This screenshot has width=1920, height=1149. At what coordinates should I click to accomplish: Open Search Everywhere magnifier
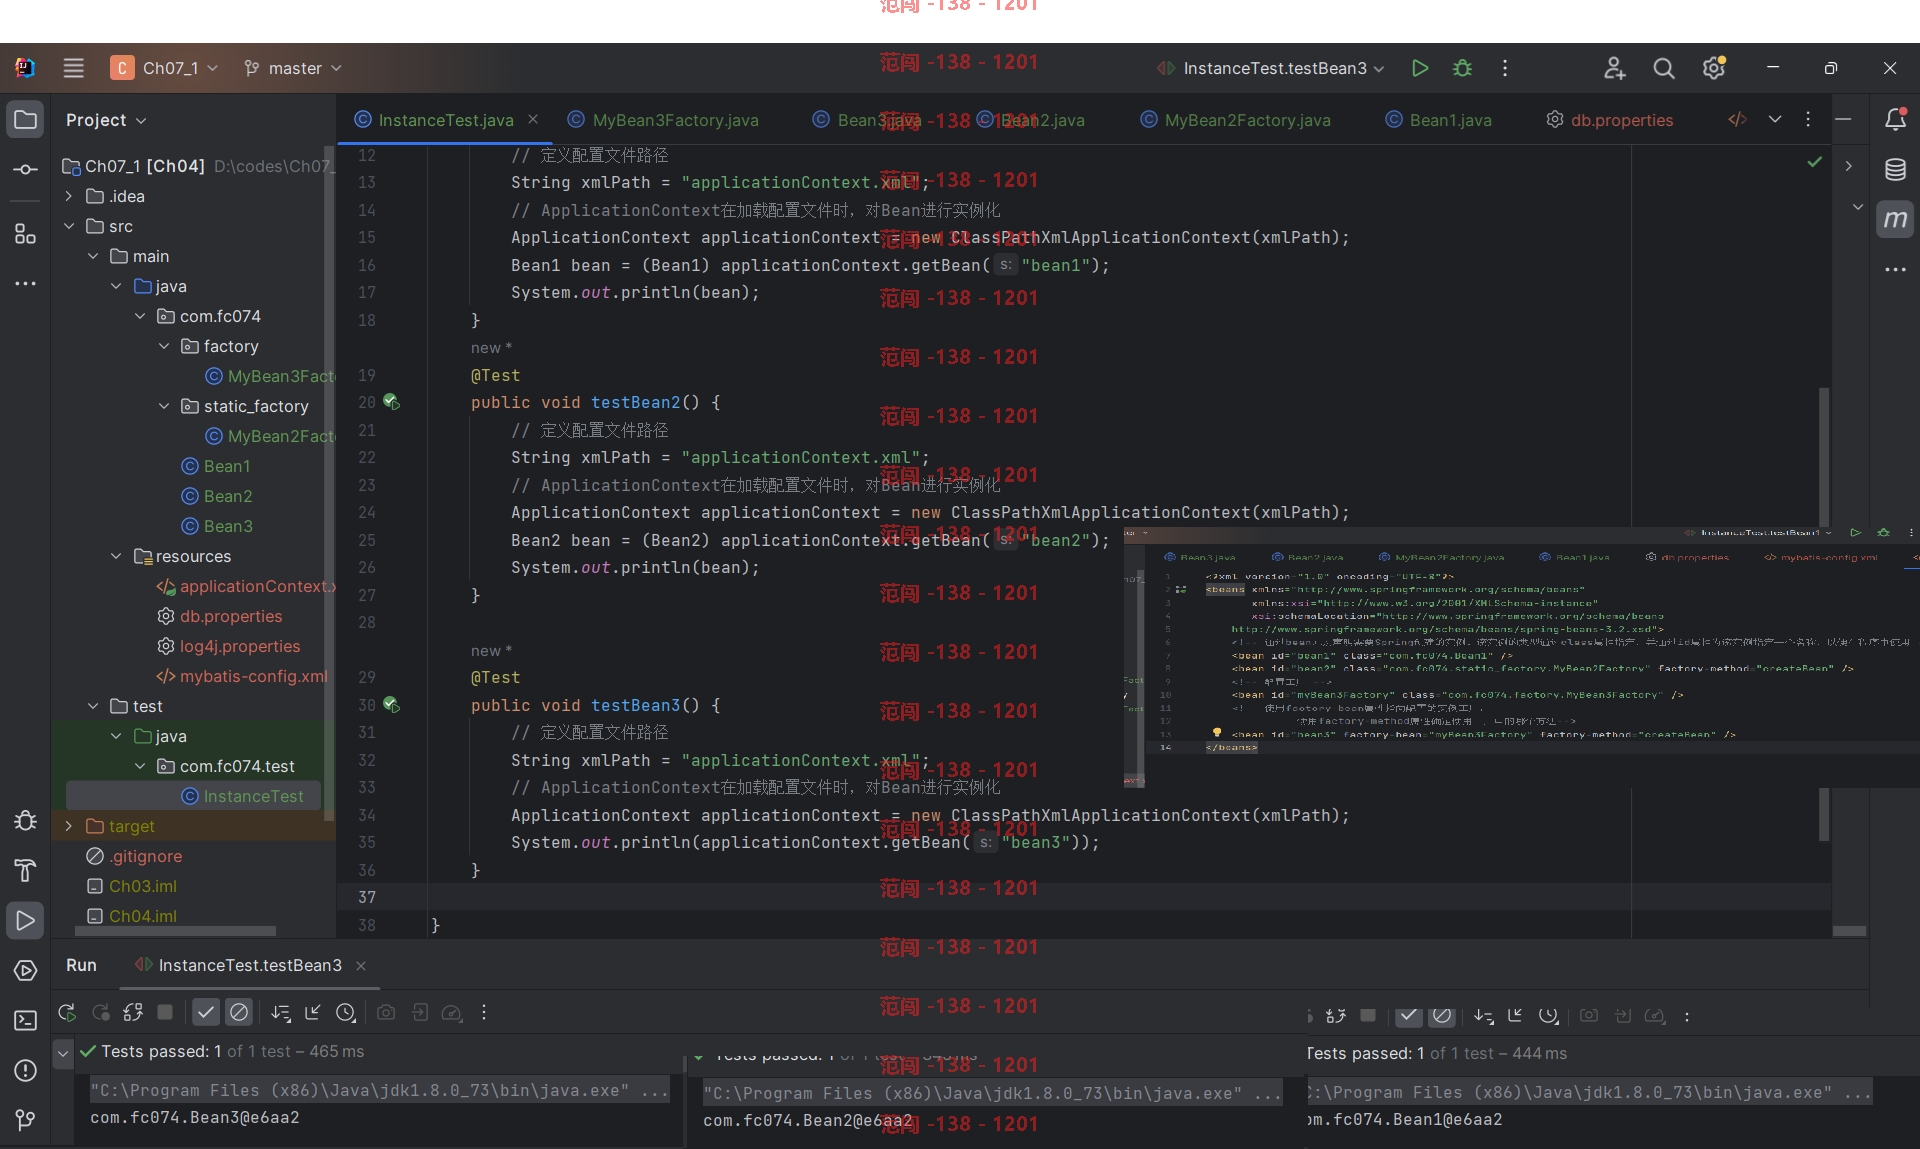tap(1664, 68)
